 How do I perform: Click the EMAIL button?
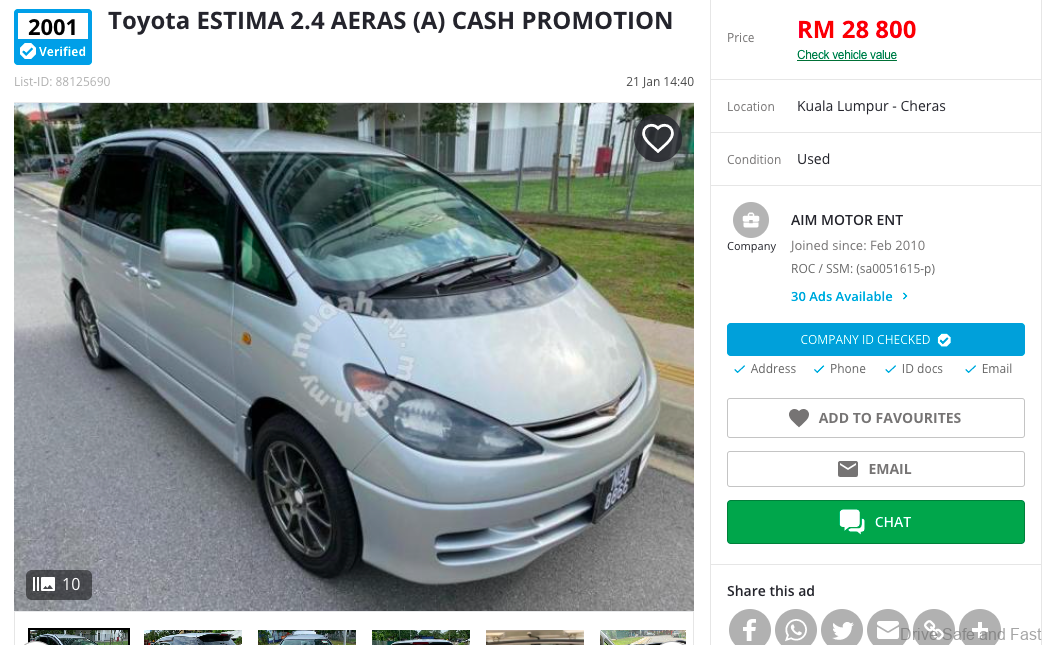875,469
